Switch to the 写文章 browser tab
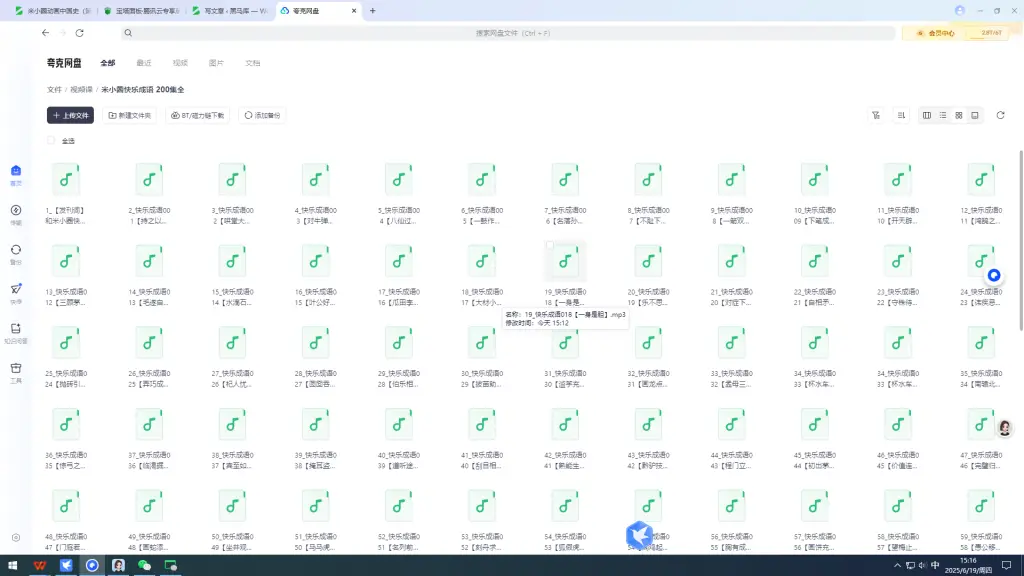The width and height of the screenshot is (1024, 576). tap(230, 10)
